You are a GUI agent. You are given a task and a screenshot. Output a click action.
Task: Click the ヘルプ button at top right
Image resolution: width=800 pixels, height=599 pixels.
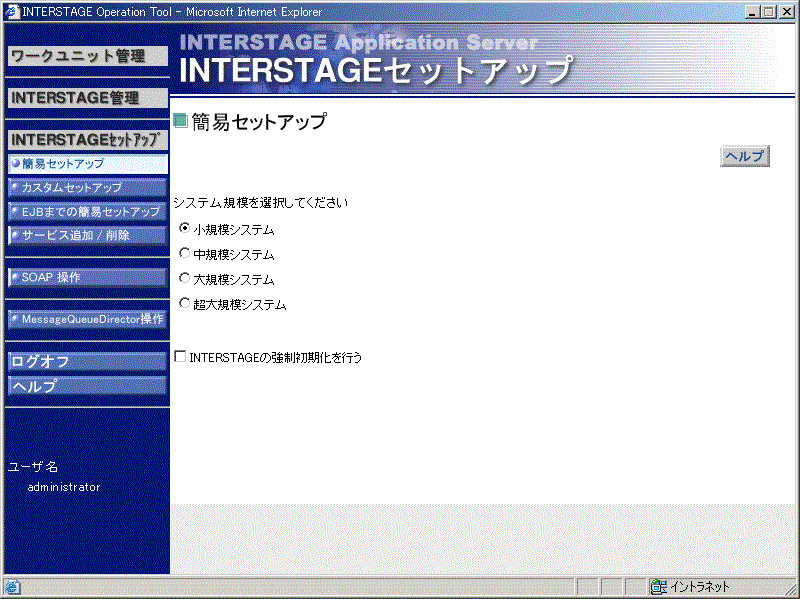coord(745,156)
